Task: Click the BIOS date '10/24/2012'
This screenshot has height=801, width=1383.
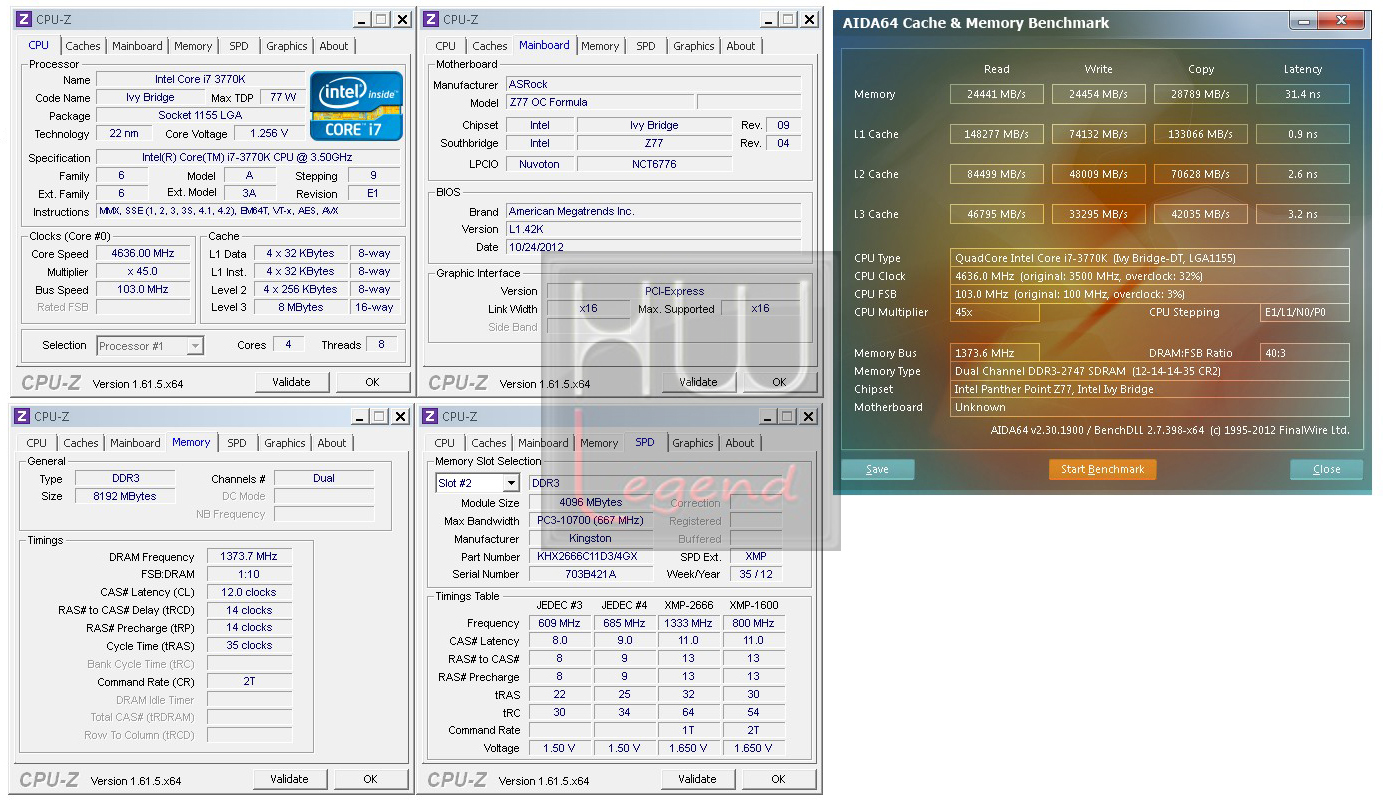Action: pyautogui.click(x=653, y=247)
